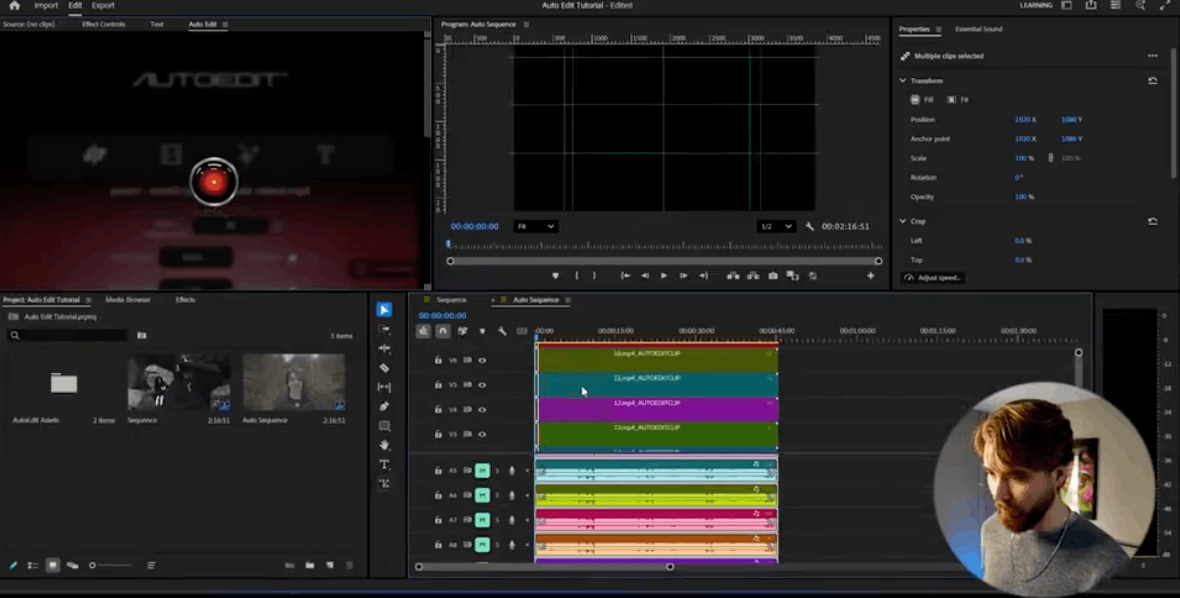Click the Adjust speed button

[x=933, y=277]
